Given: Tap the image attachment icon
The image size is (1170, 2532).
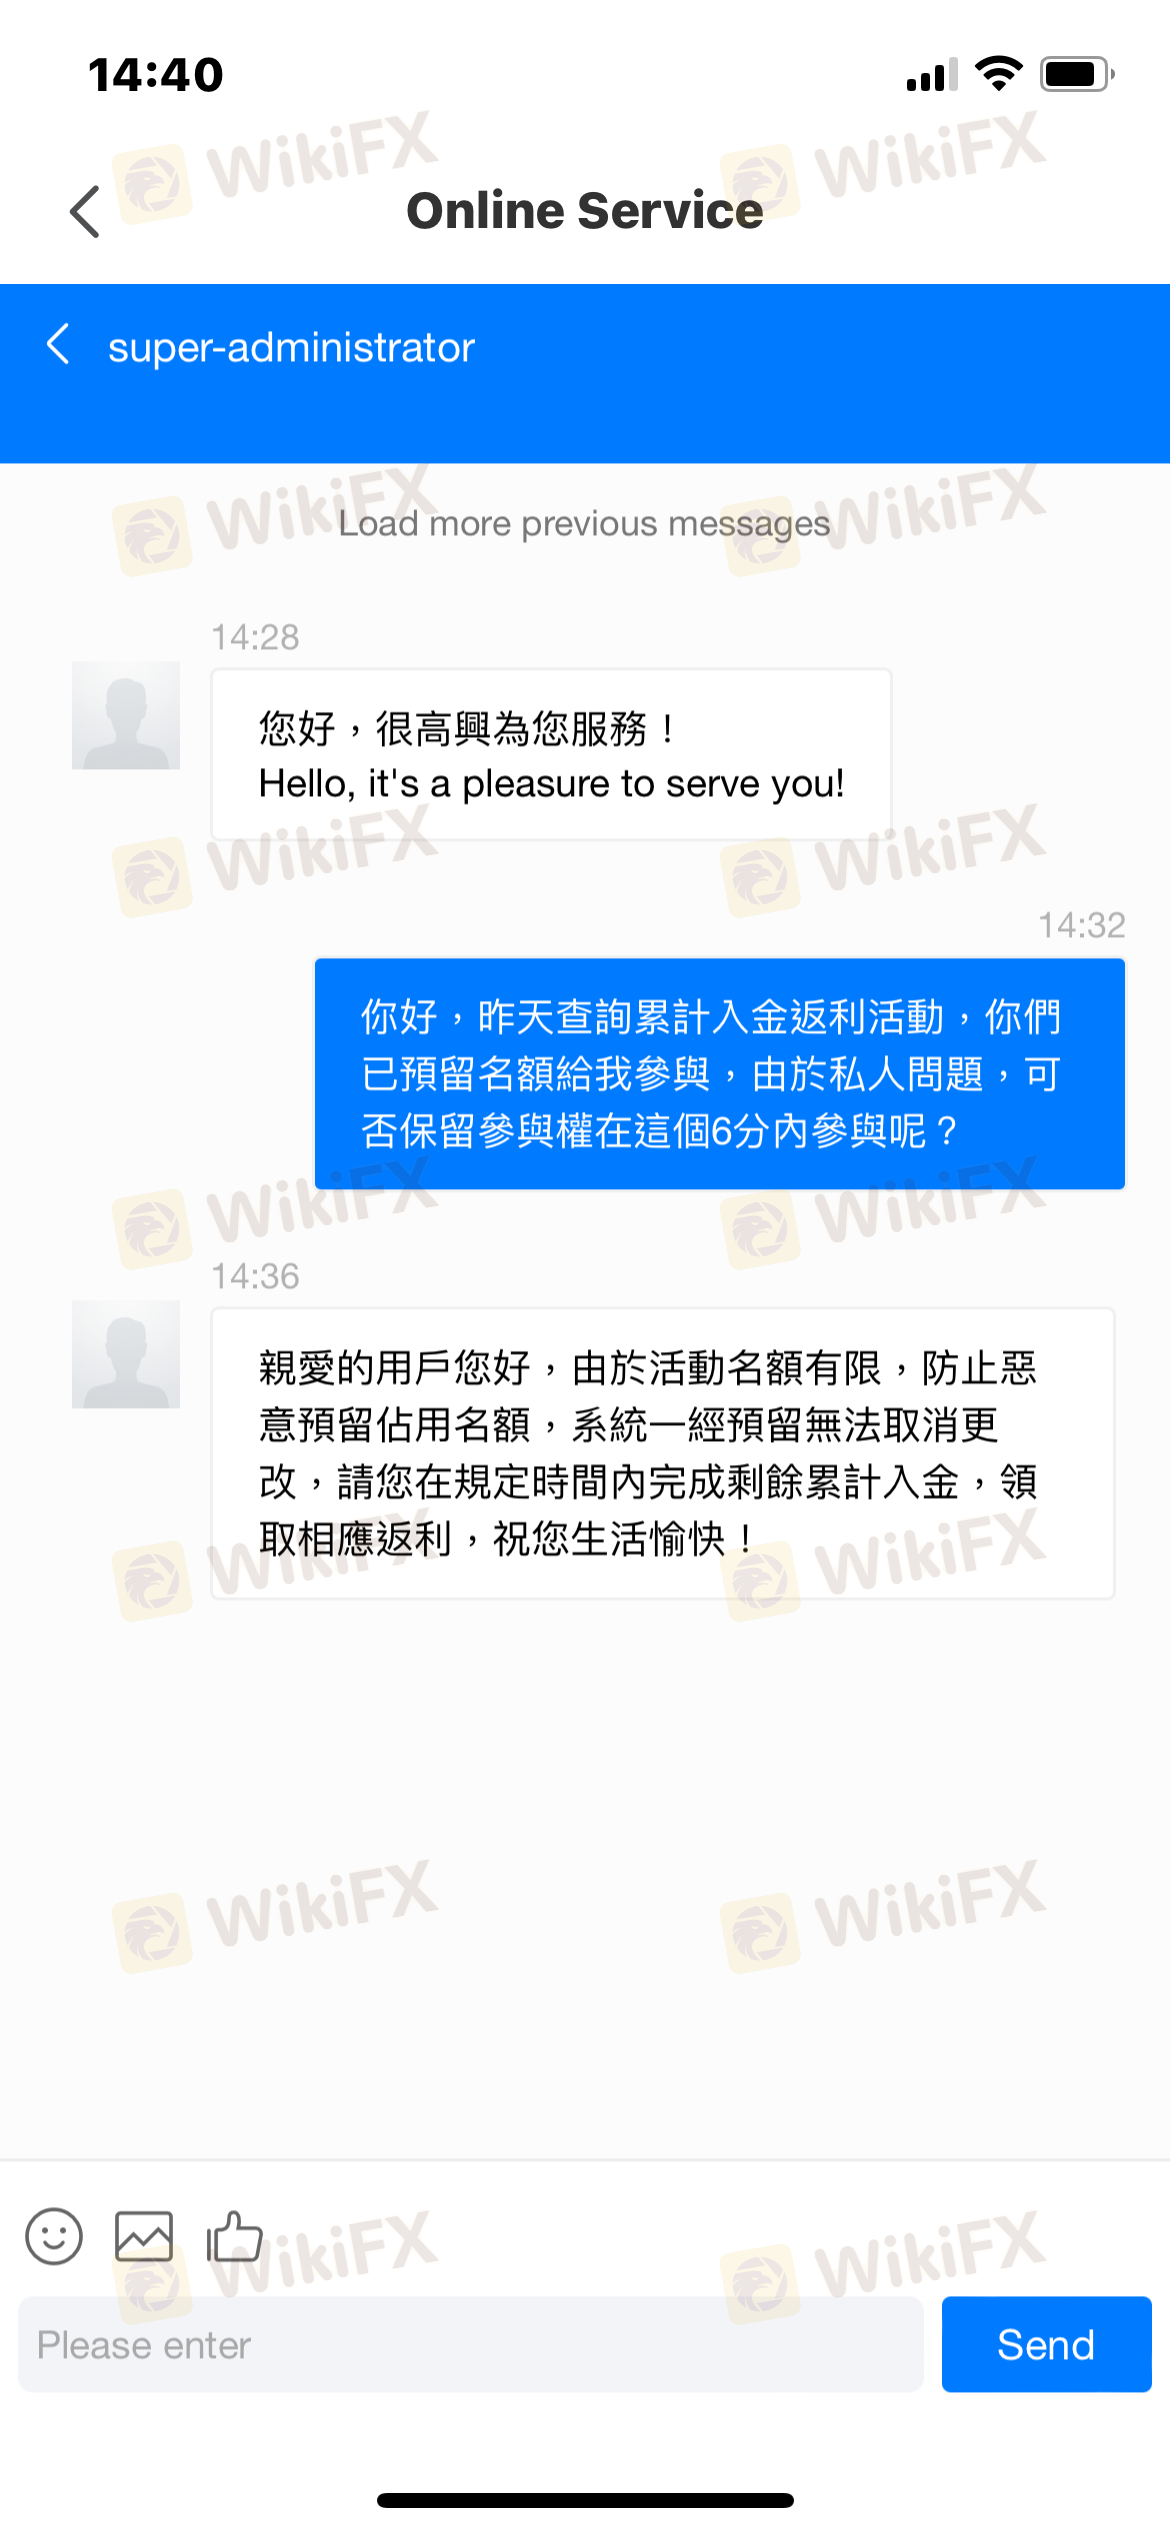Looking at the screenshot, I should (x=144, y=2236).
